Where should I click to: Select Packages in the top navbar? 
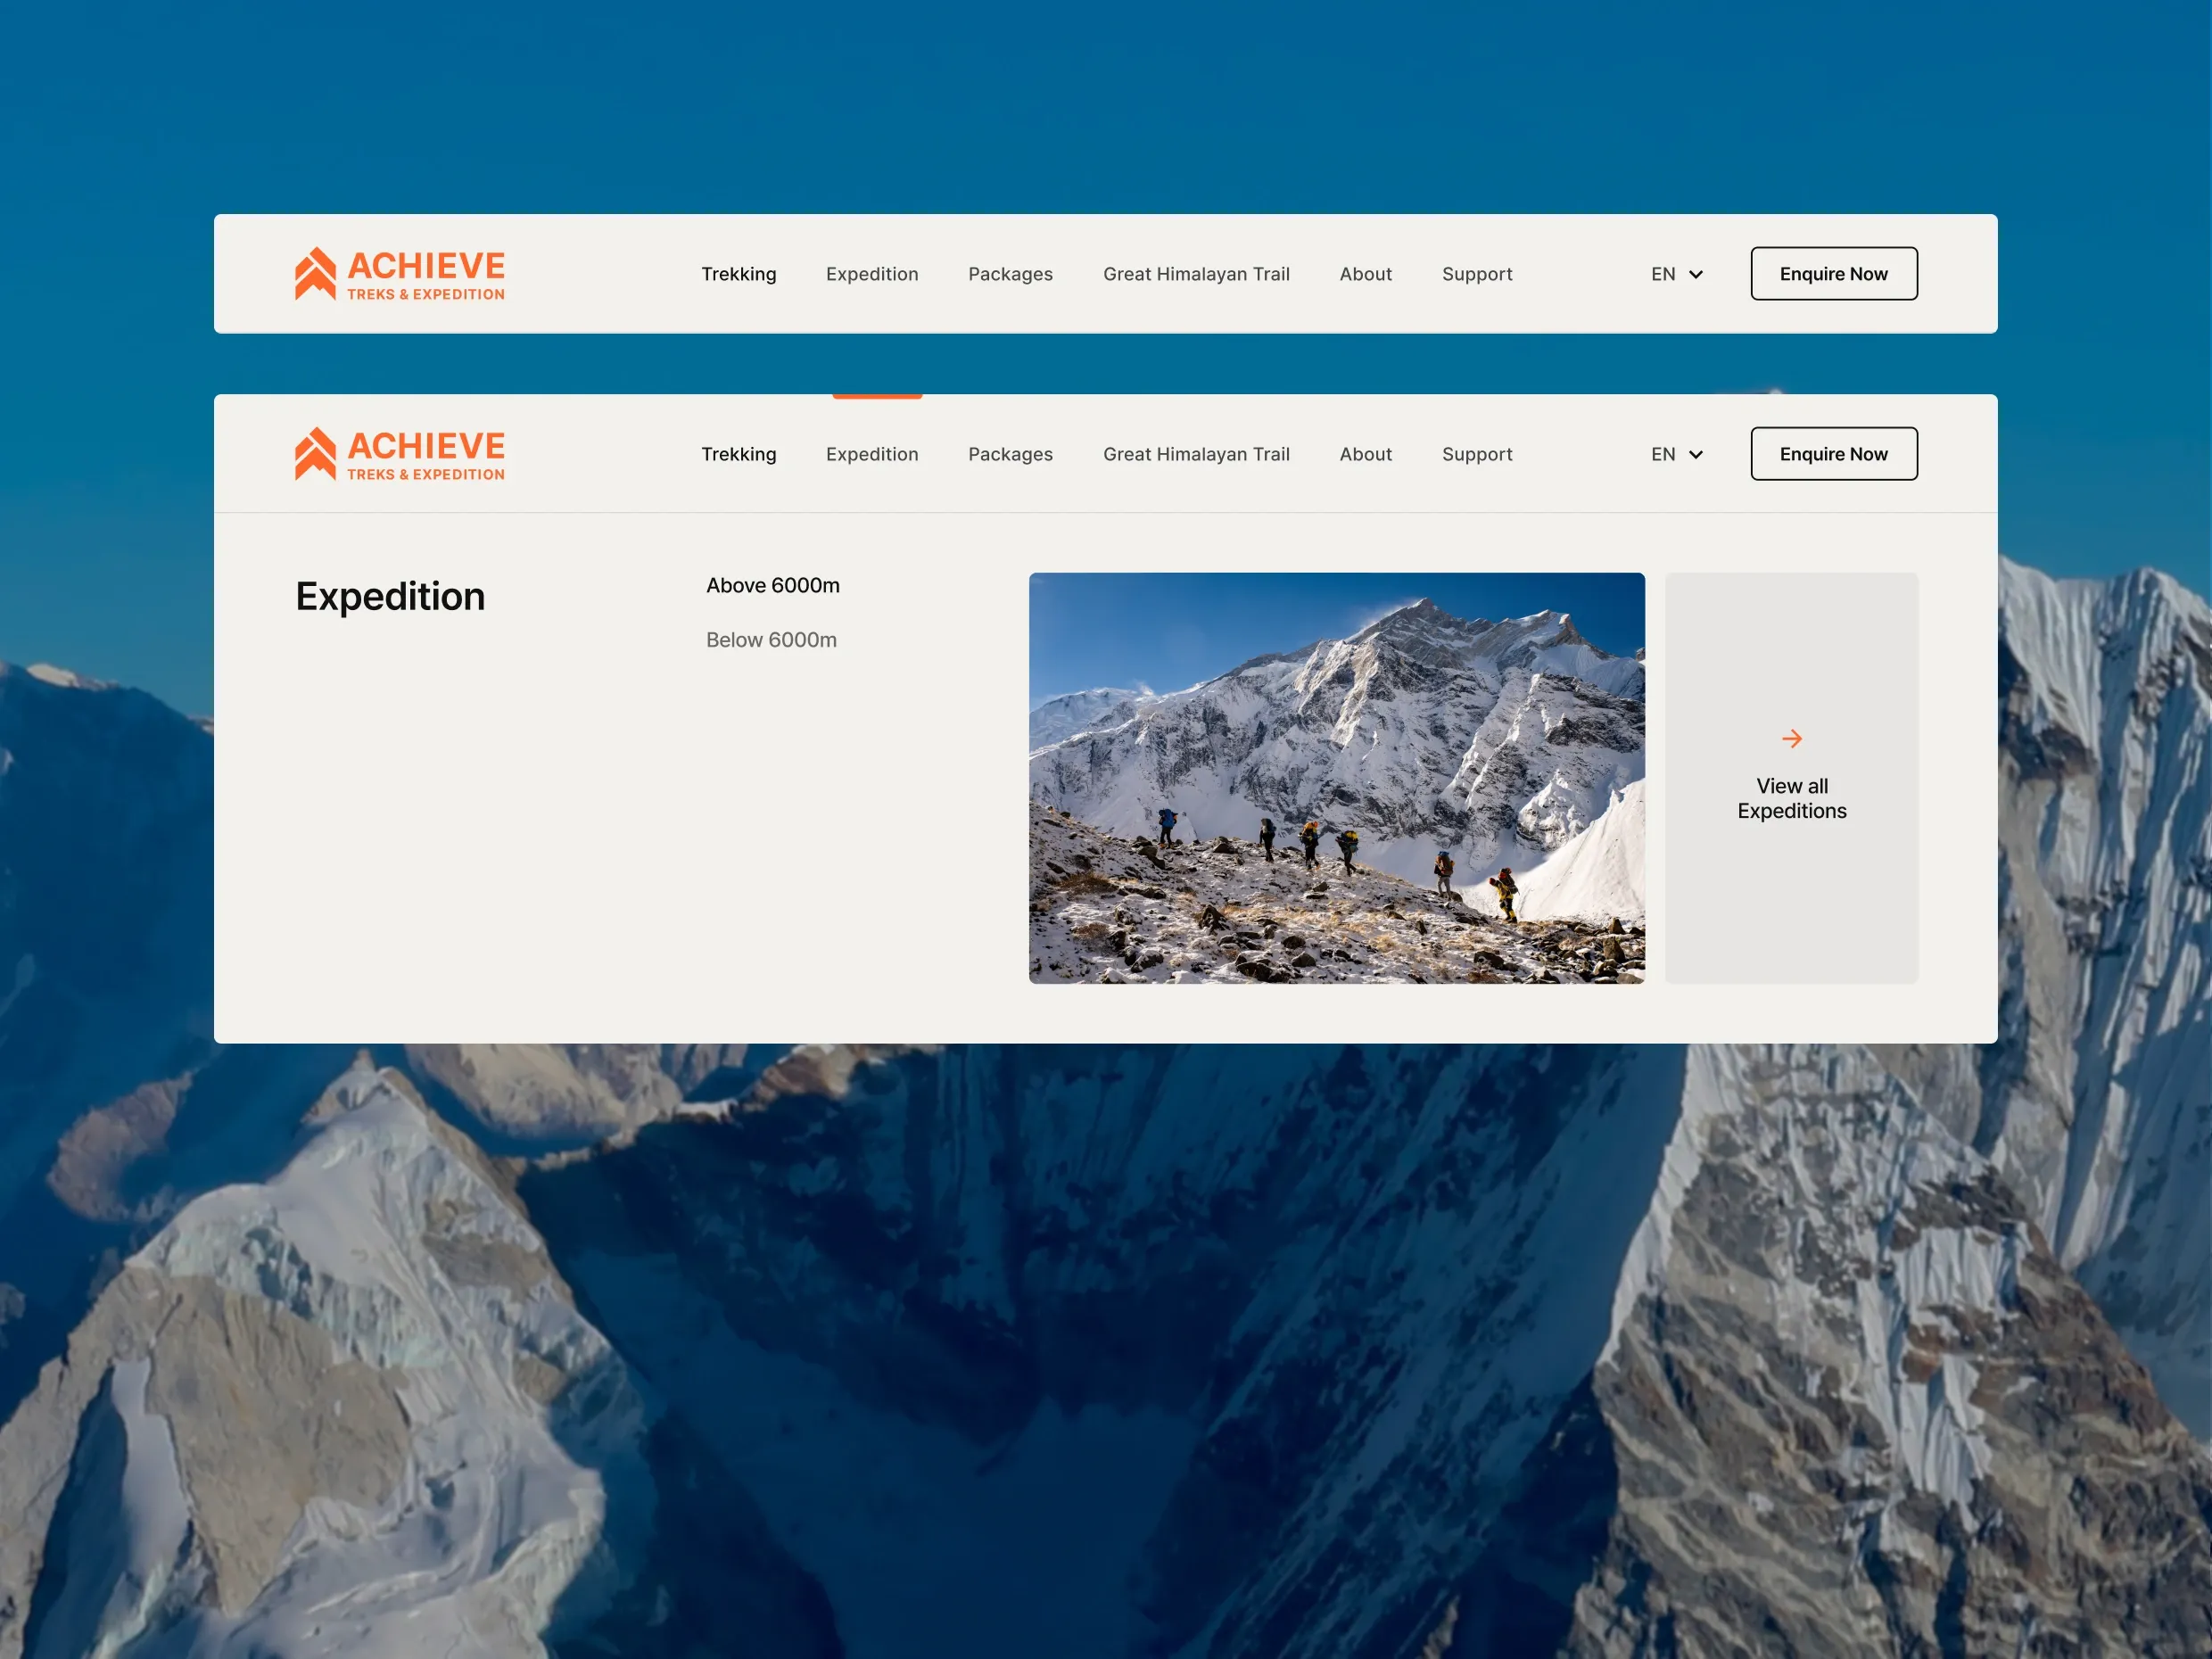pyautogui.click(x=1010, y=274)
